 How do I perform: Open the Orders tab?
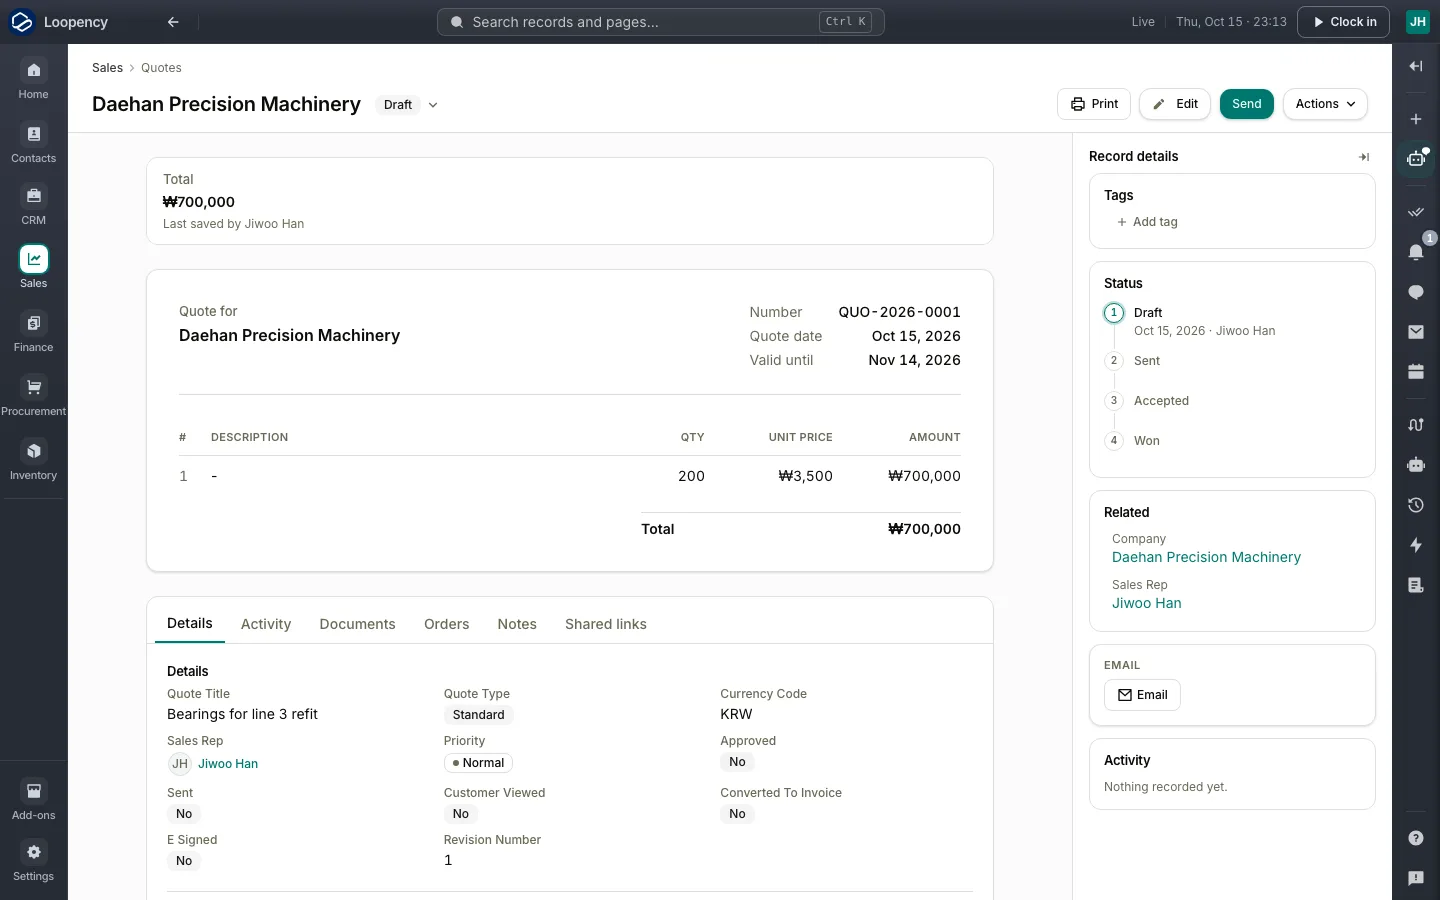pyautogui.click(x=447, y=624)
